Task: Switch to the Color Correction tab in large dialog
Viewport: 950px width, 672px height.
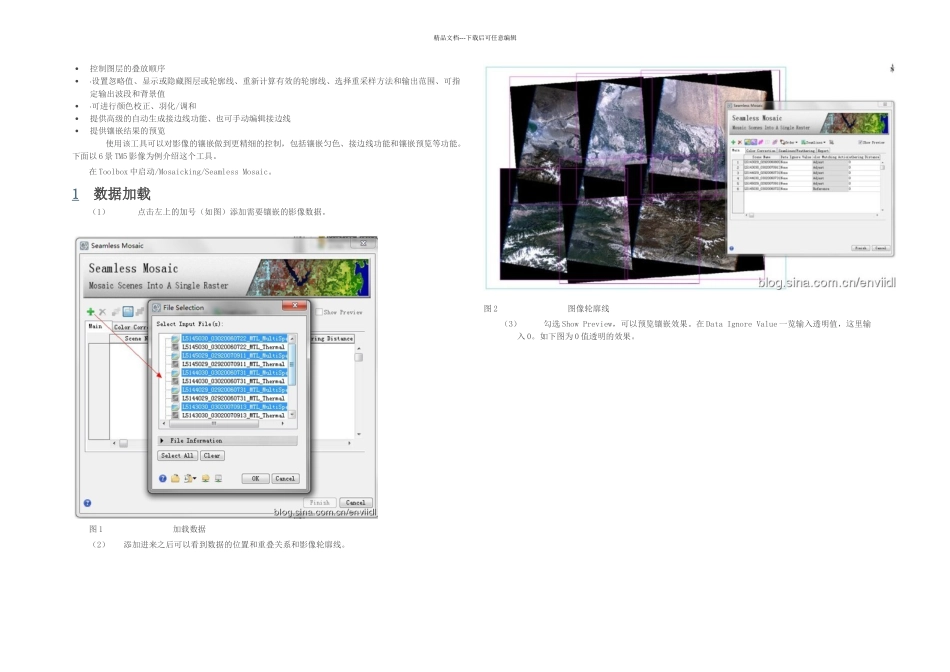Action: (x=131, y=327)
